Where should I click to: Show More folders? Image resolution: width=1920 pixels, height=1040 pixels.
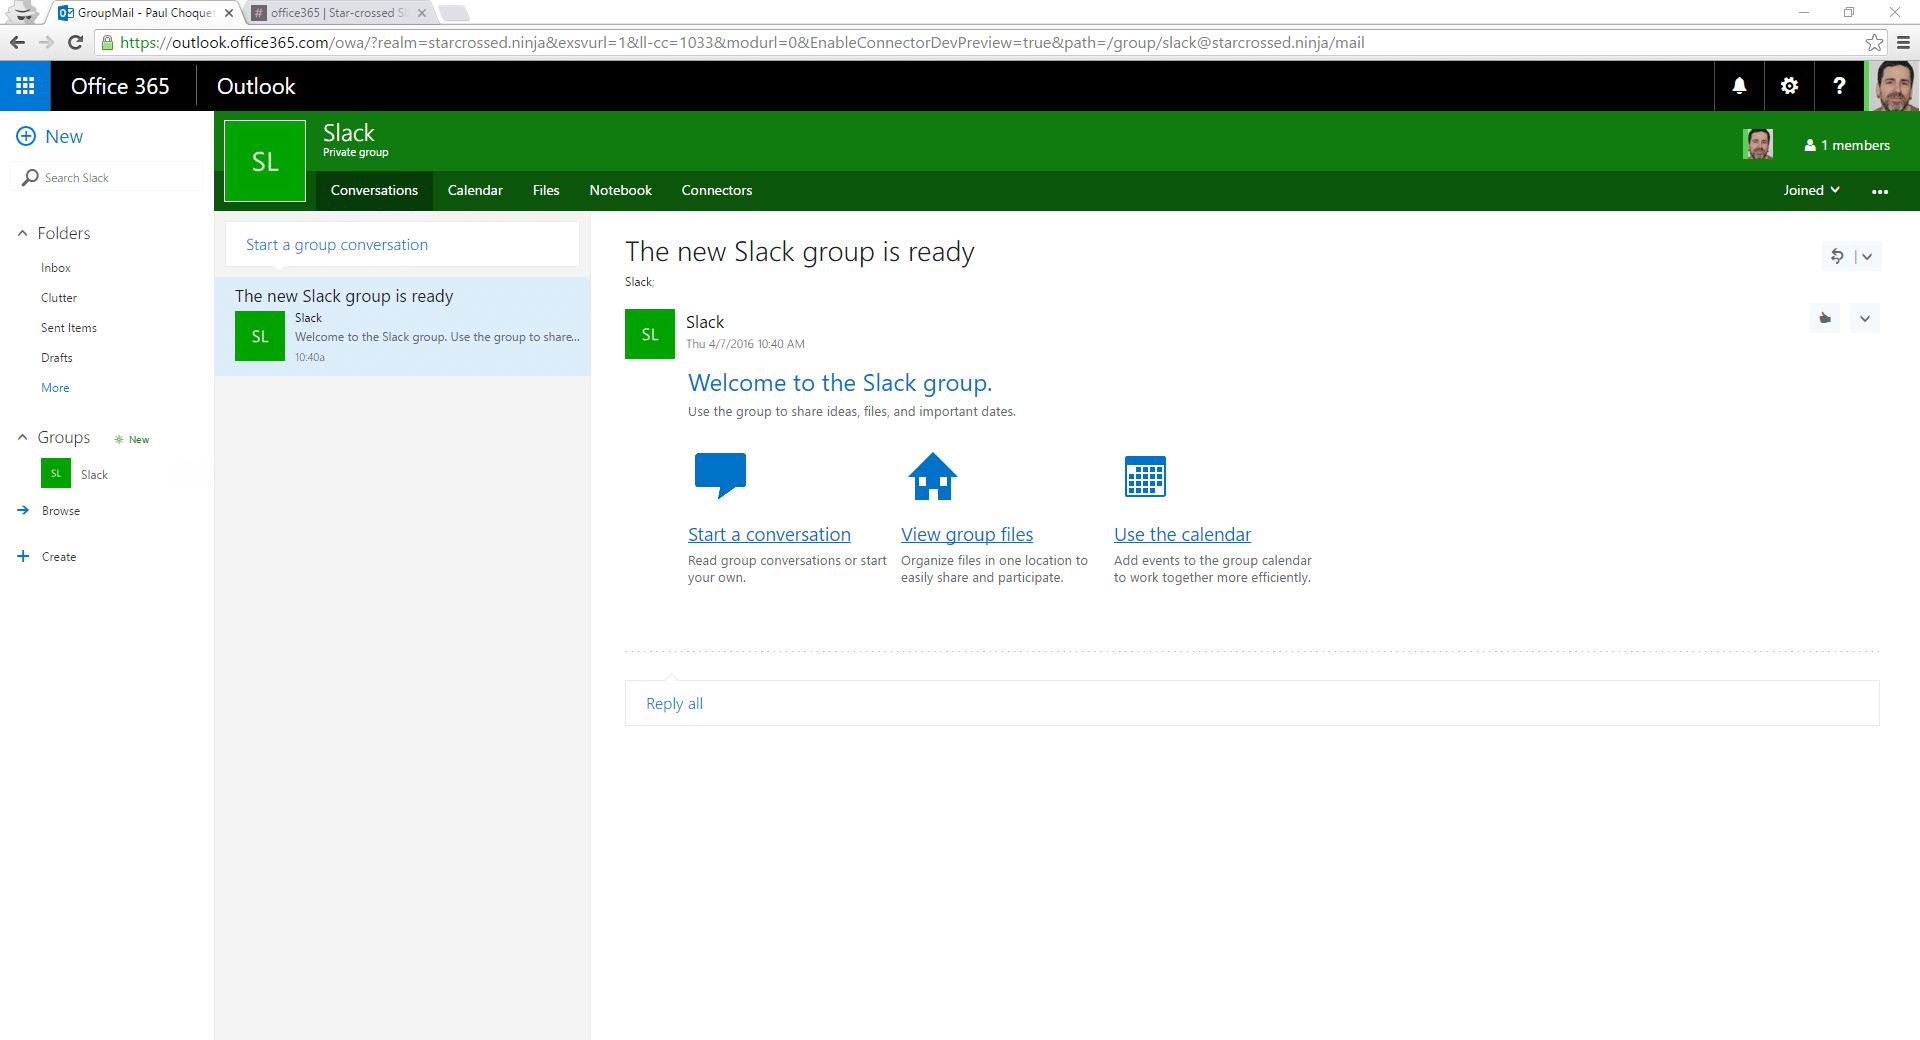55,388
